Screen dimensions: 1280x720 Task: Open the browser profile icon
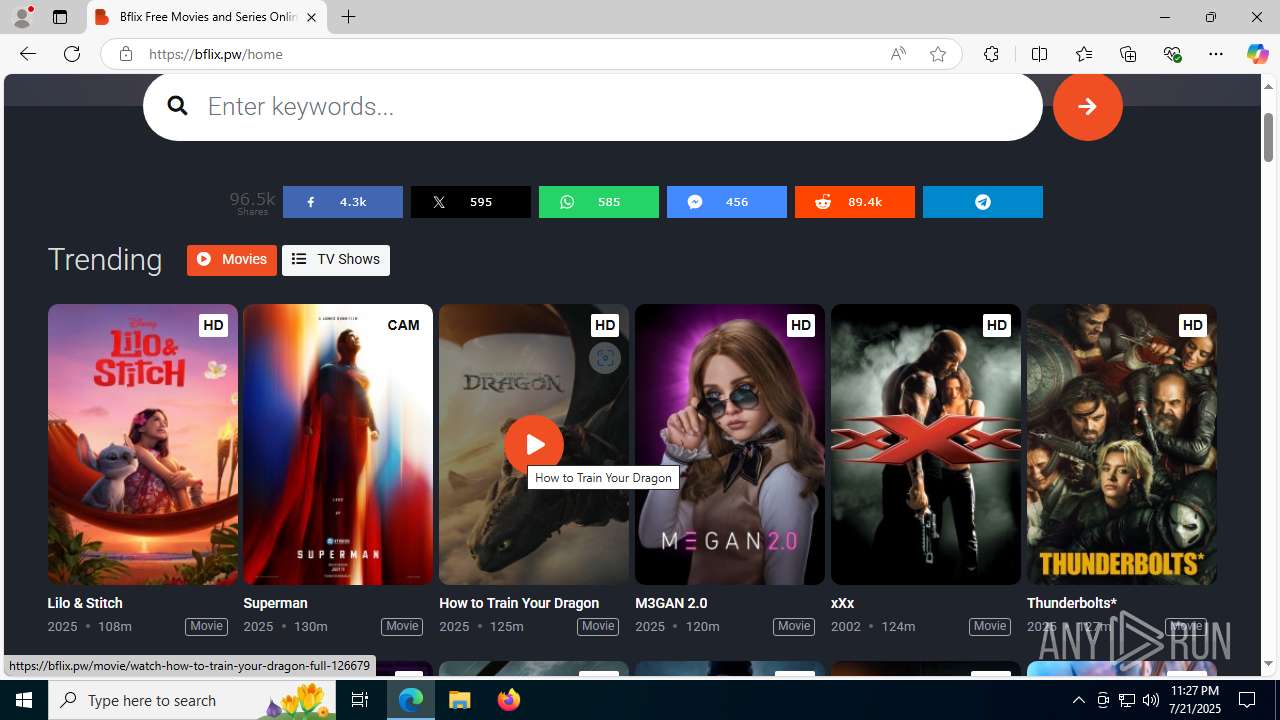[x=22, y=17]
